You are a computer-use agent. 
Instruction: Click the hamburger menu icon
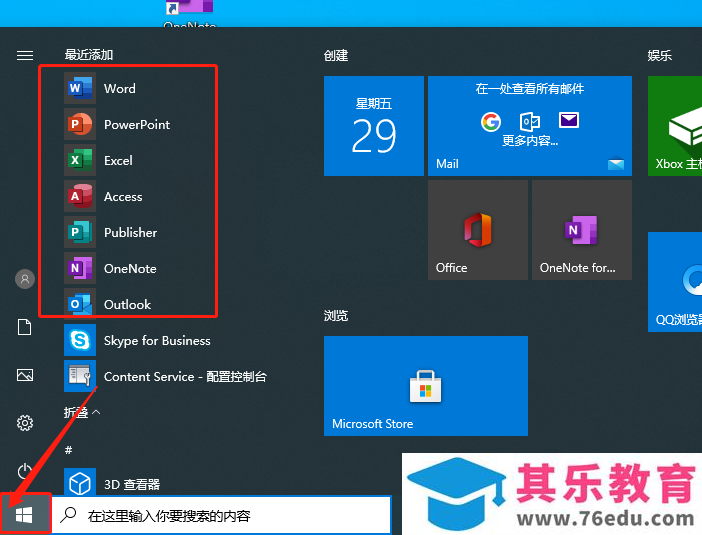pyautogui.click(x=25, y=55)
